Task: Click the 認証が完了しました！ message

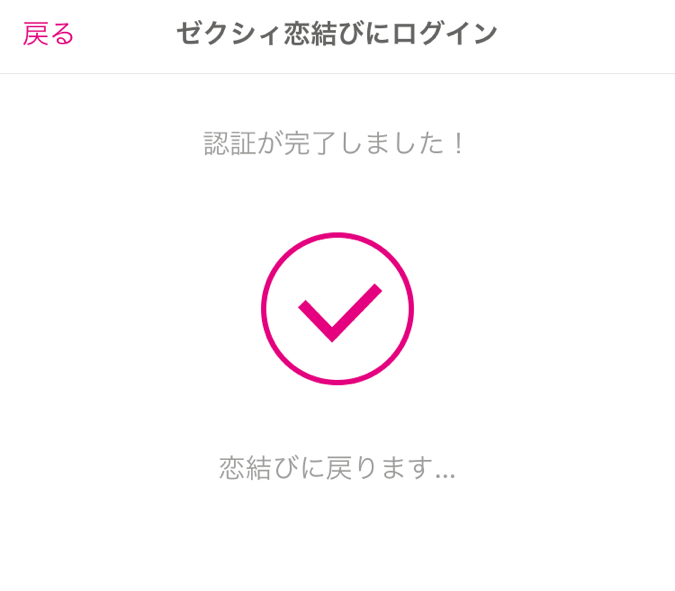Action: pos(334,143)
